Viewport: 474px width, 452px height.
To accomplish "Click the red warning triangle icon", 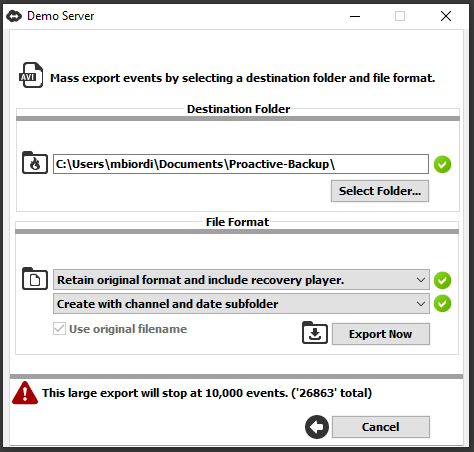I will 25,393.
